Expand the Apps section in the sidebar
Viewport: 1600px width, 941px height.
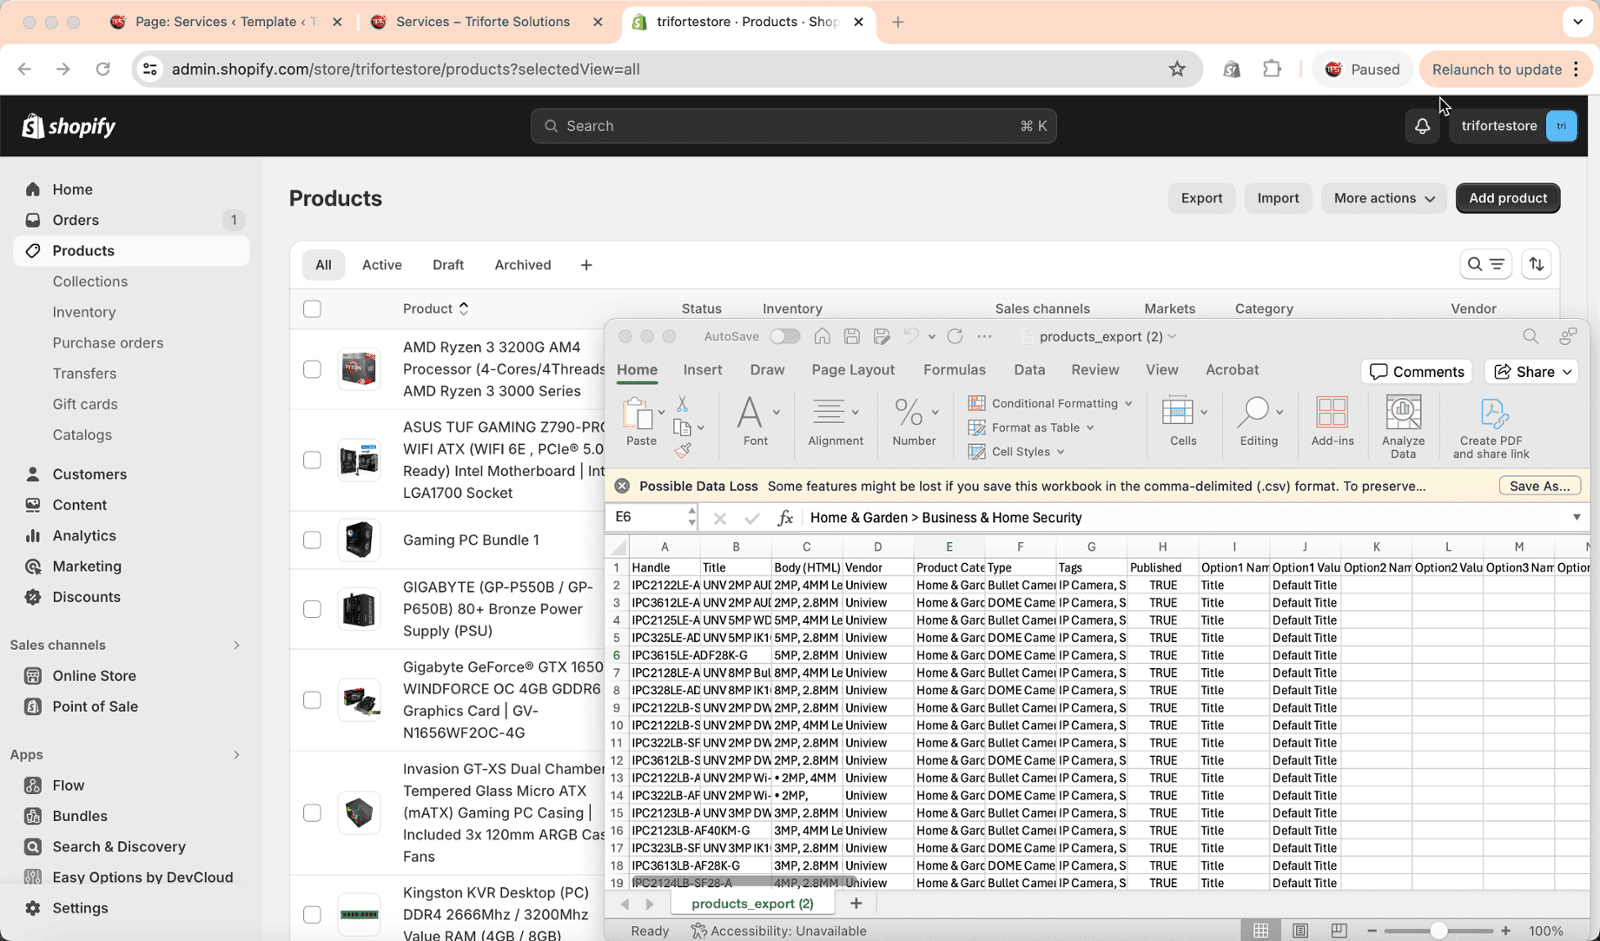coord(237,755)
